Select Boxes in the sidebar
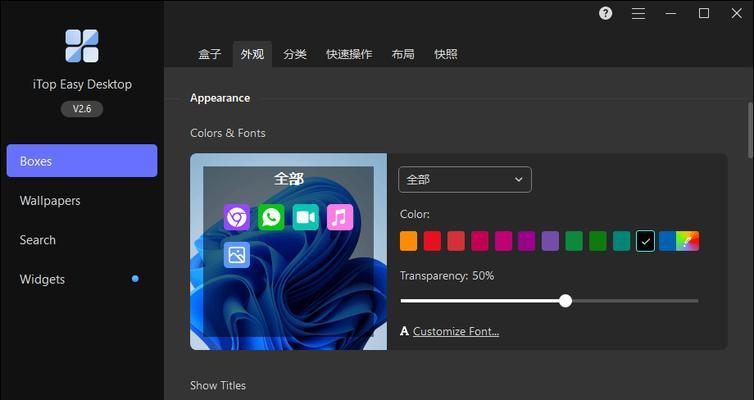The height and width of the screenshot is (400, 754). coord(82,161)
